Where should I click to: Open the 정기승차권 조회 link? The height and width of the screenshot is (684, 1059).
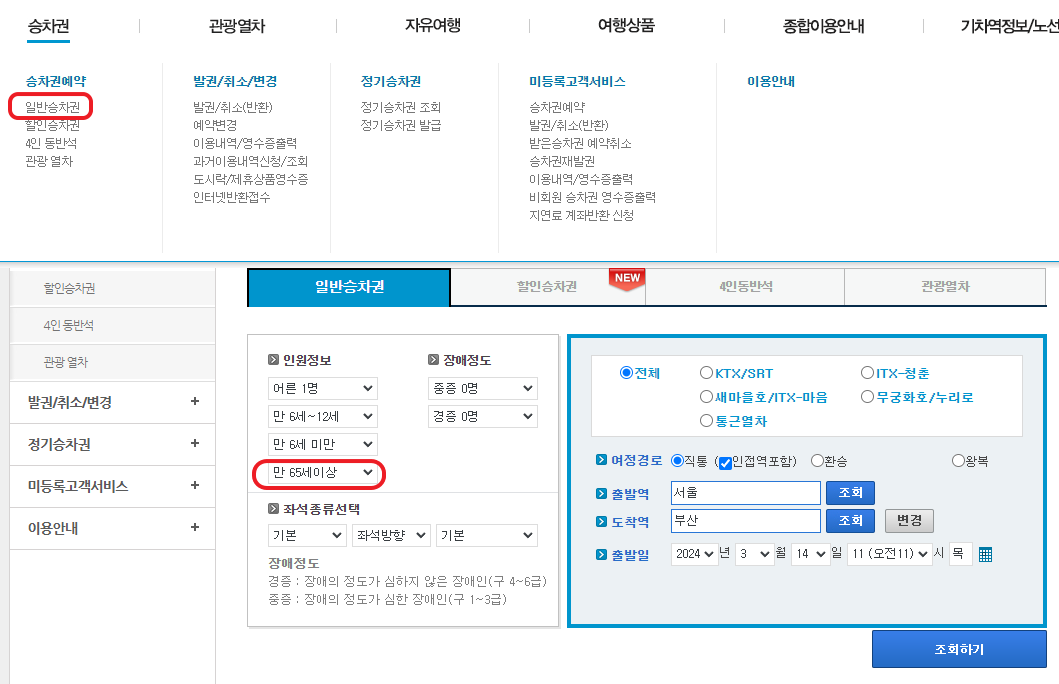click(401, 107)
